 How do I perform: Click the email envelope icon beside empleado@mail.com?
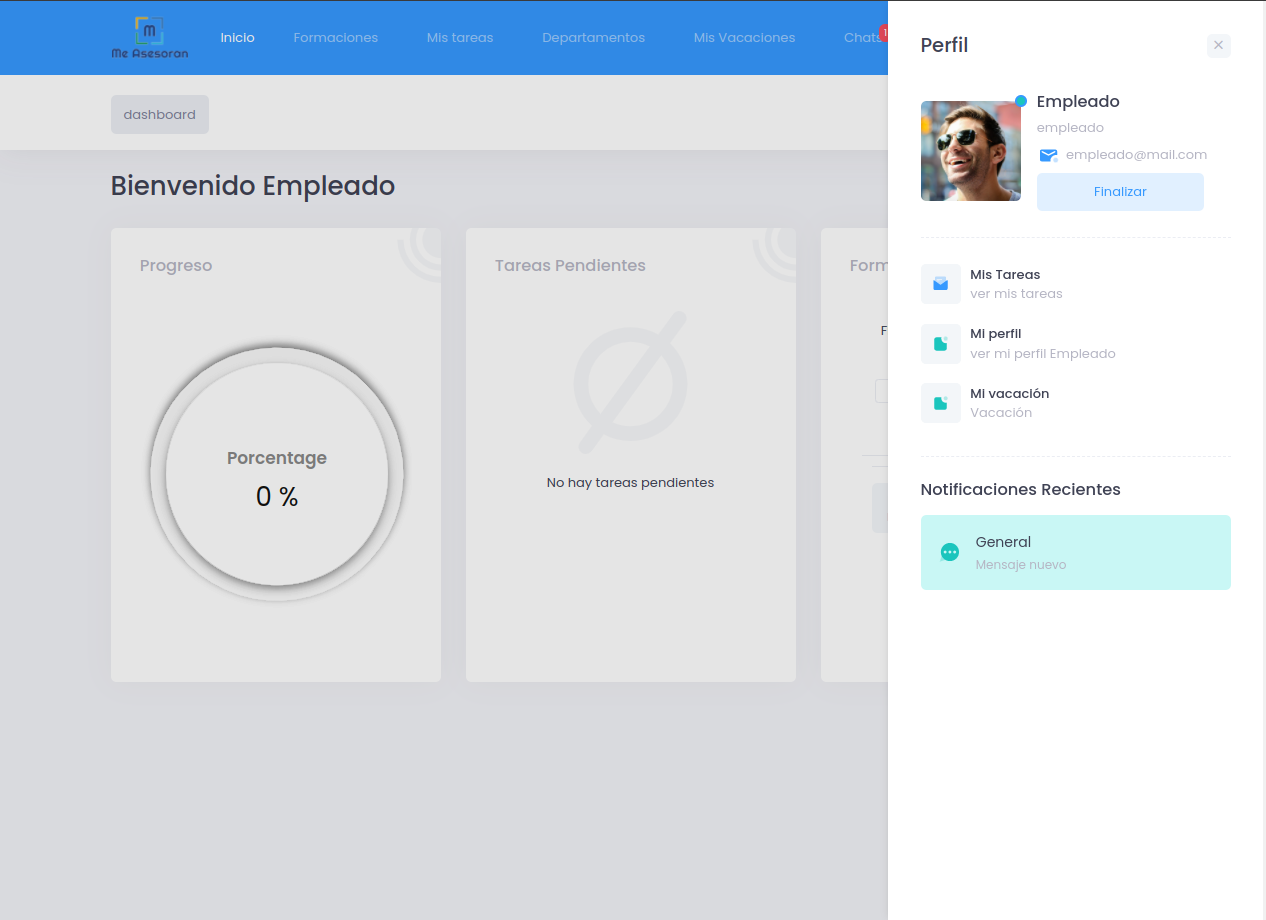[1048, 155]
